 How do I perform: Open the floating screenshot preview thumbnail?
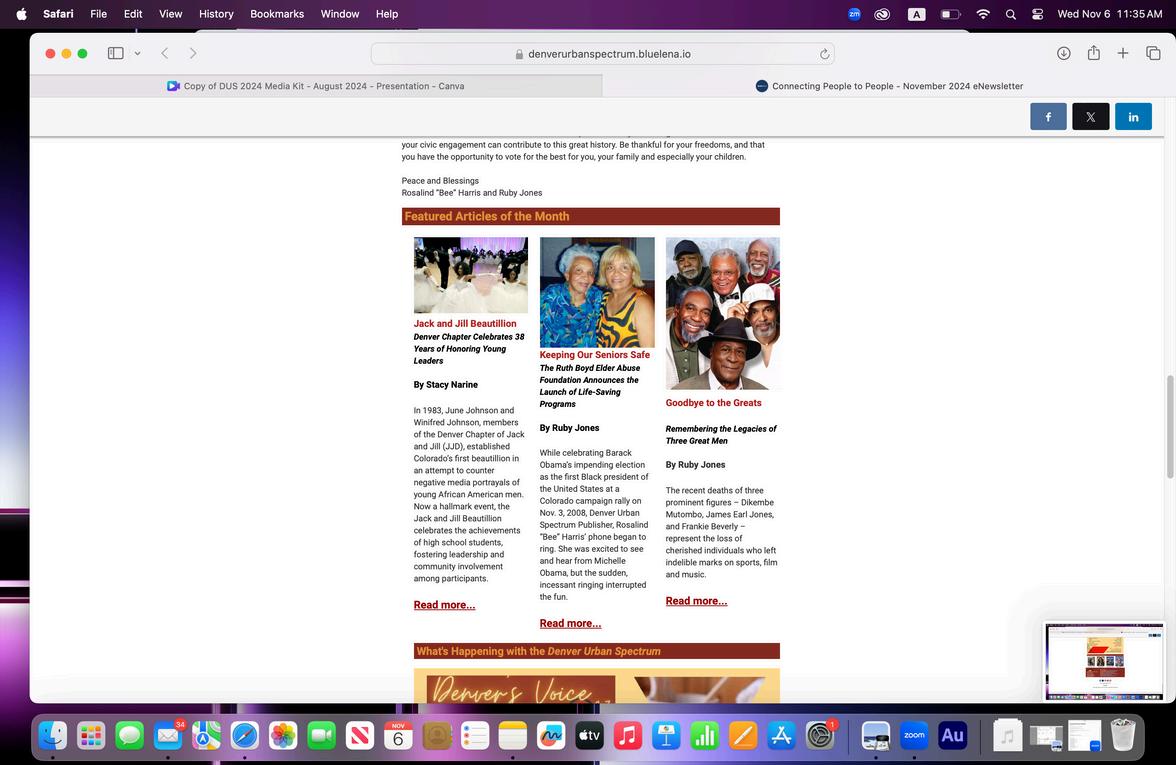(1105, 661)
